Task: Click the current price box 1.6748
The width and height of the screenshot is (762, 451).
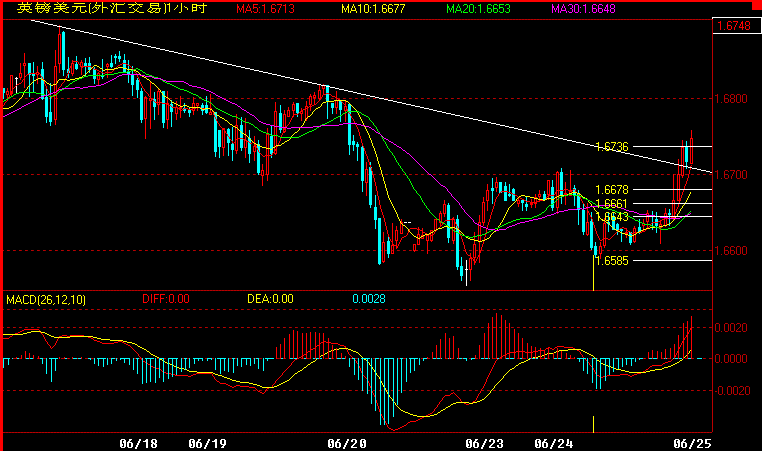Action: 736,26
